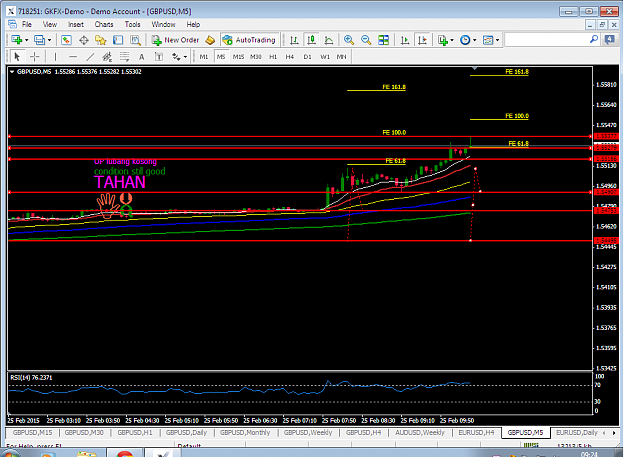Switch chart to Bar Chart mode
The image size is (625, 457).
pos(294,40)
